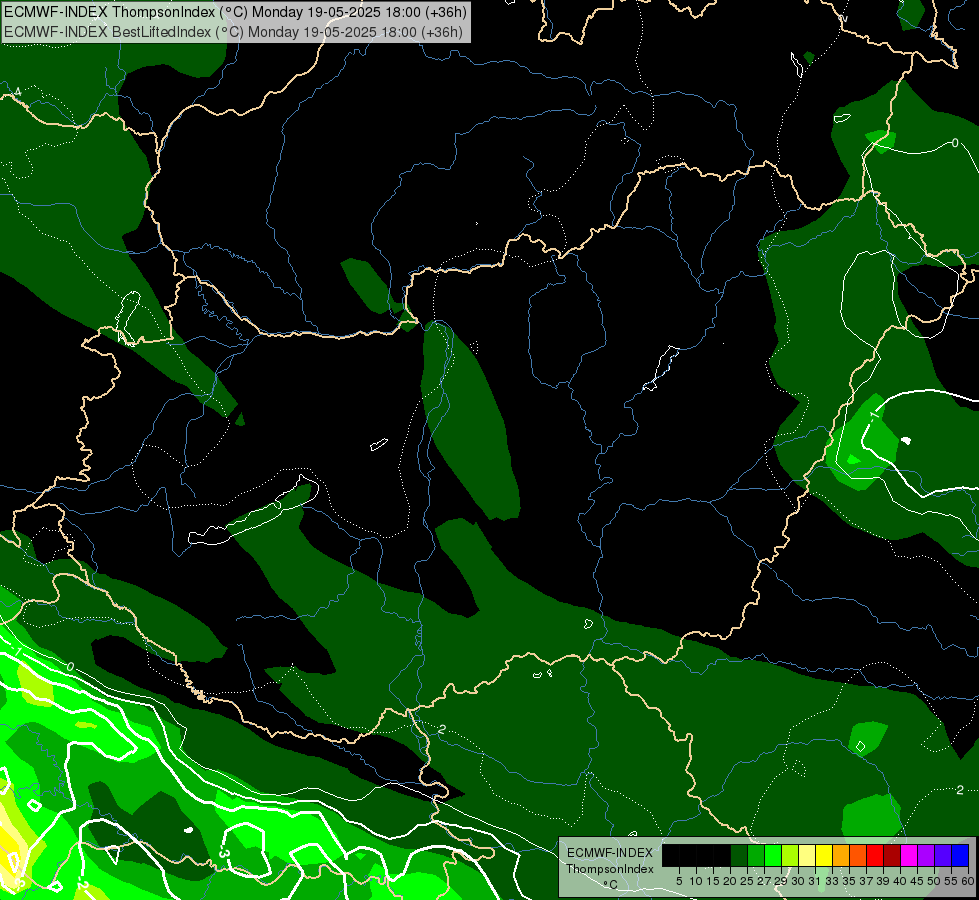The width and height of the screenshot is (979, 900).
Task: Click the BestLiftedIndex header line
Action: [234, 32]
